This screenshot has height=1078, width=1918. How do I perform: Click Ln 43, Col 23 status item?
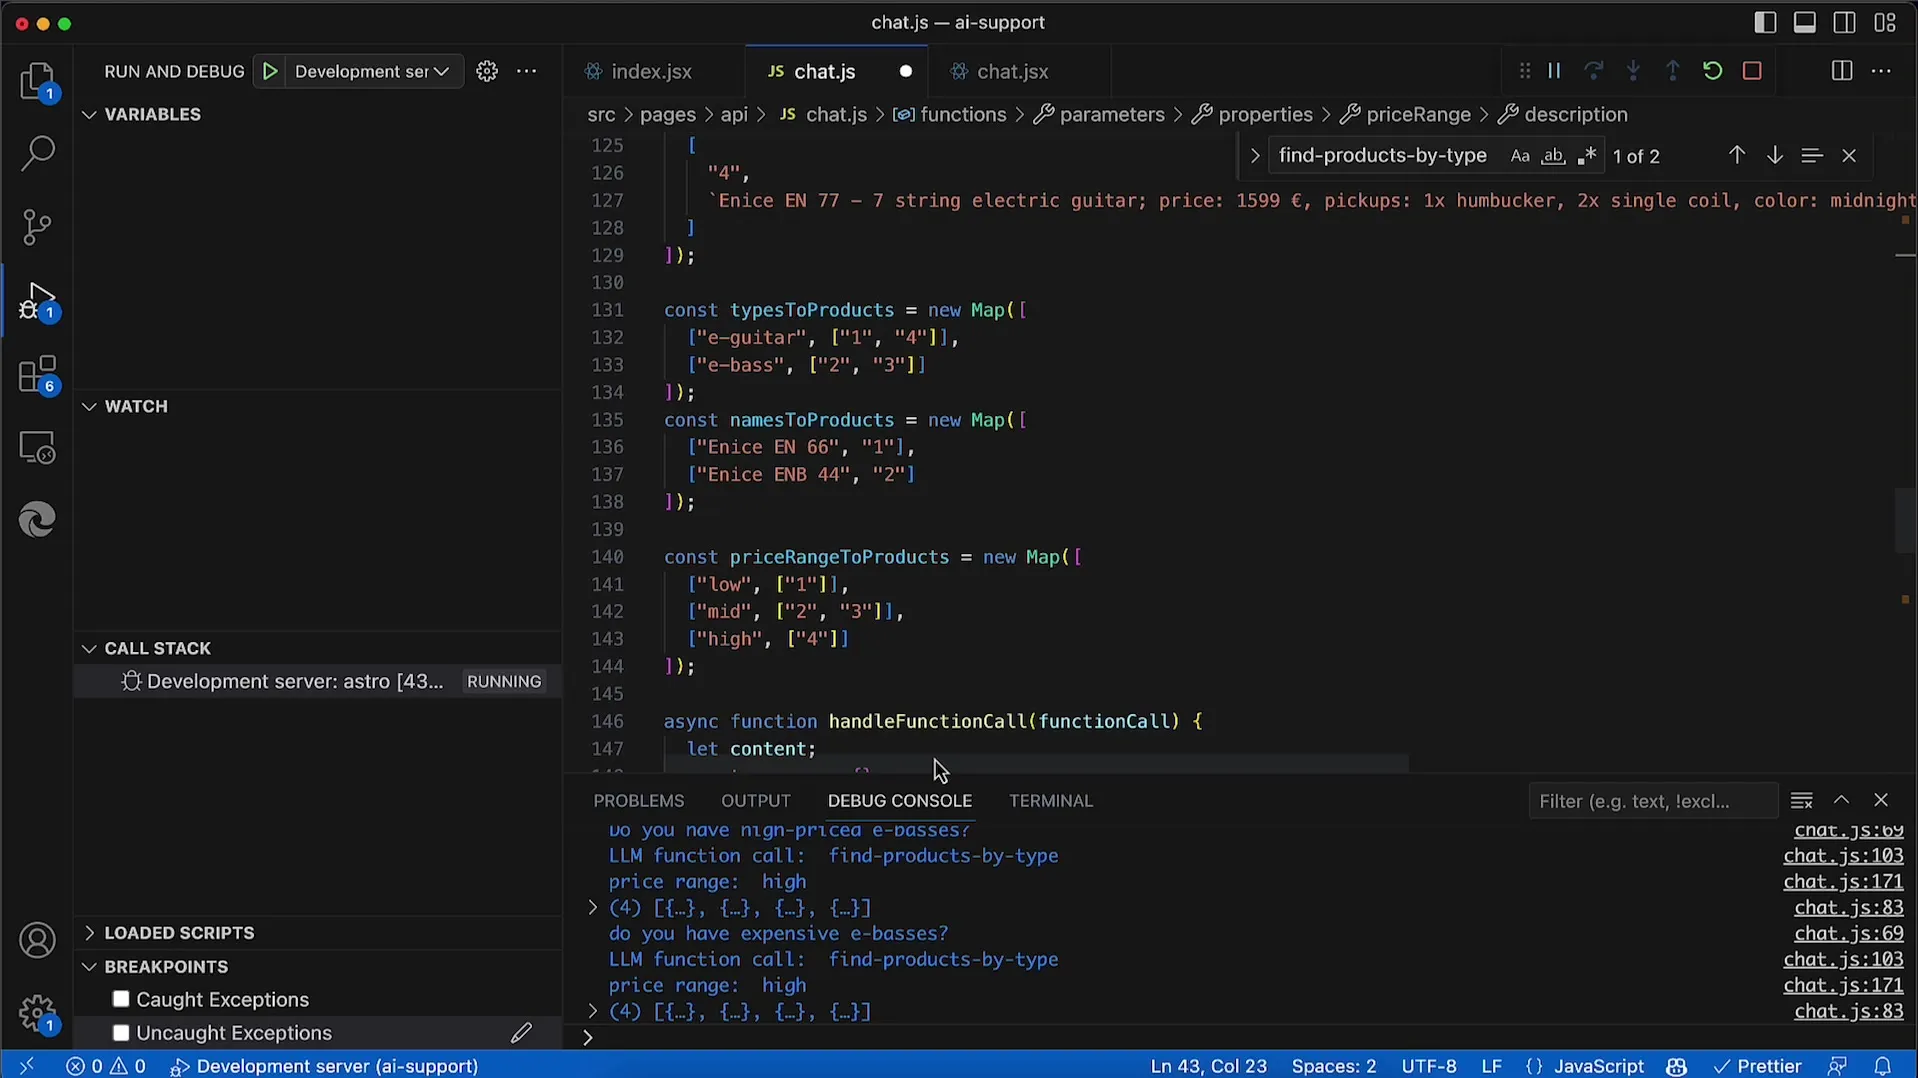1208,1066
